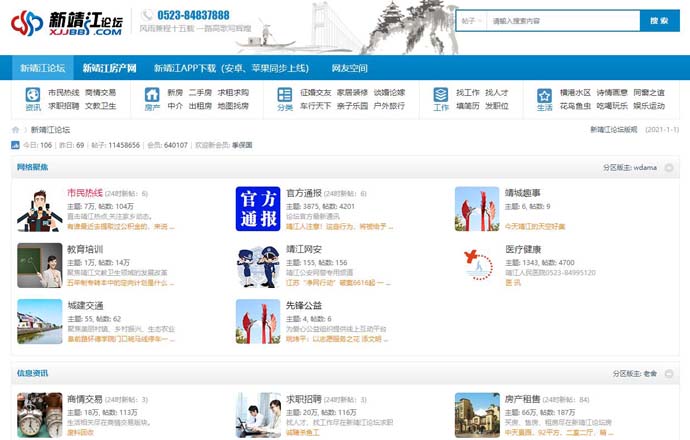Switch to the 新靖江房产网 tab
This screenshot has width=690, height=440.
click(109, 69)
